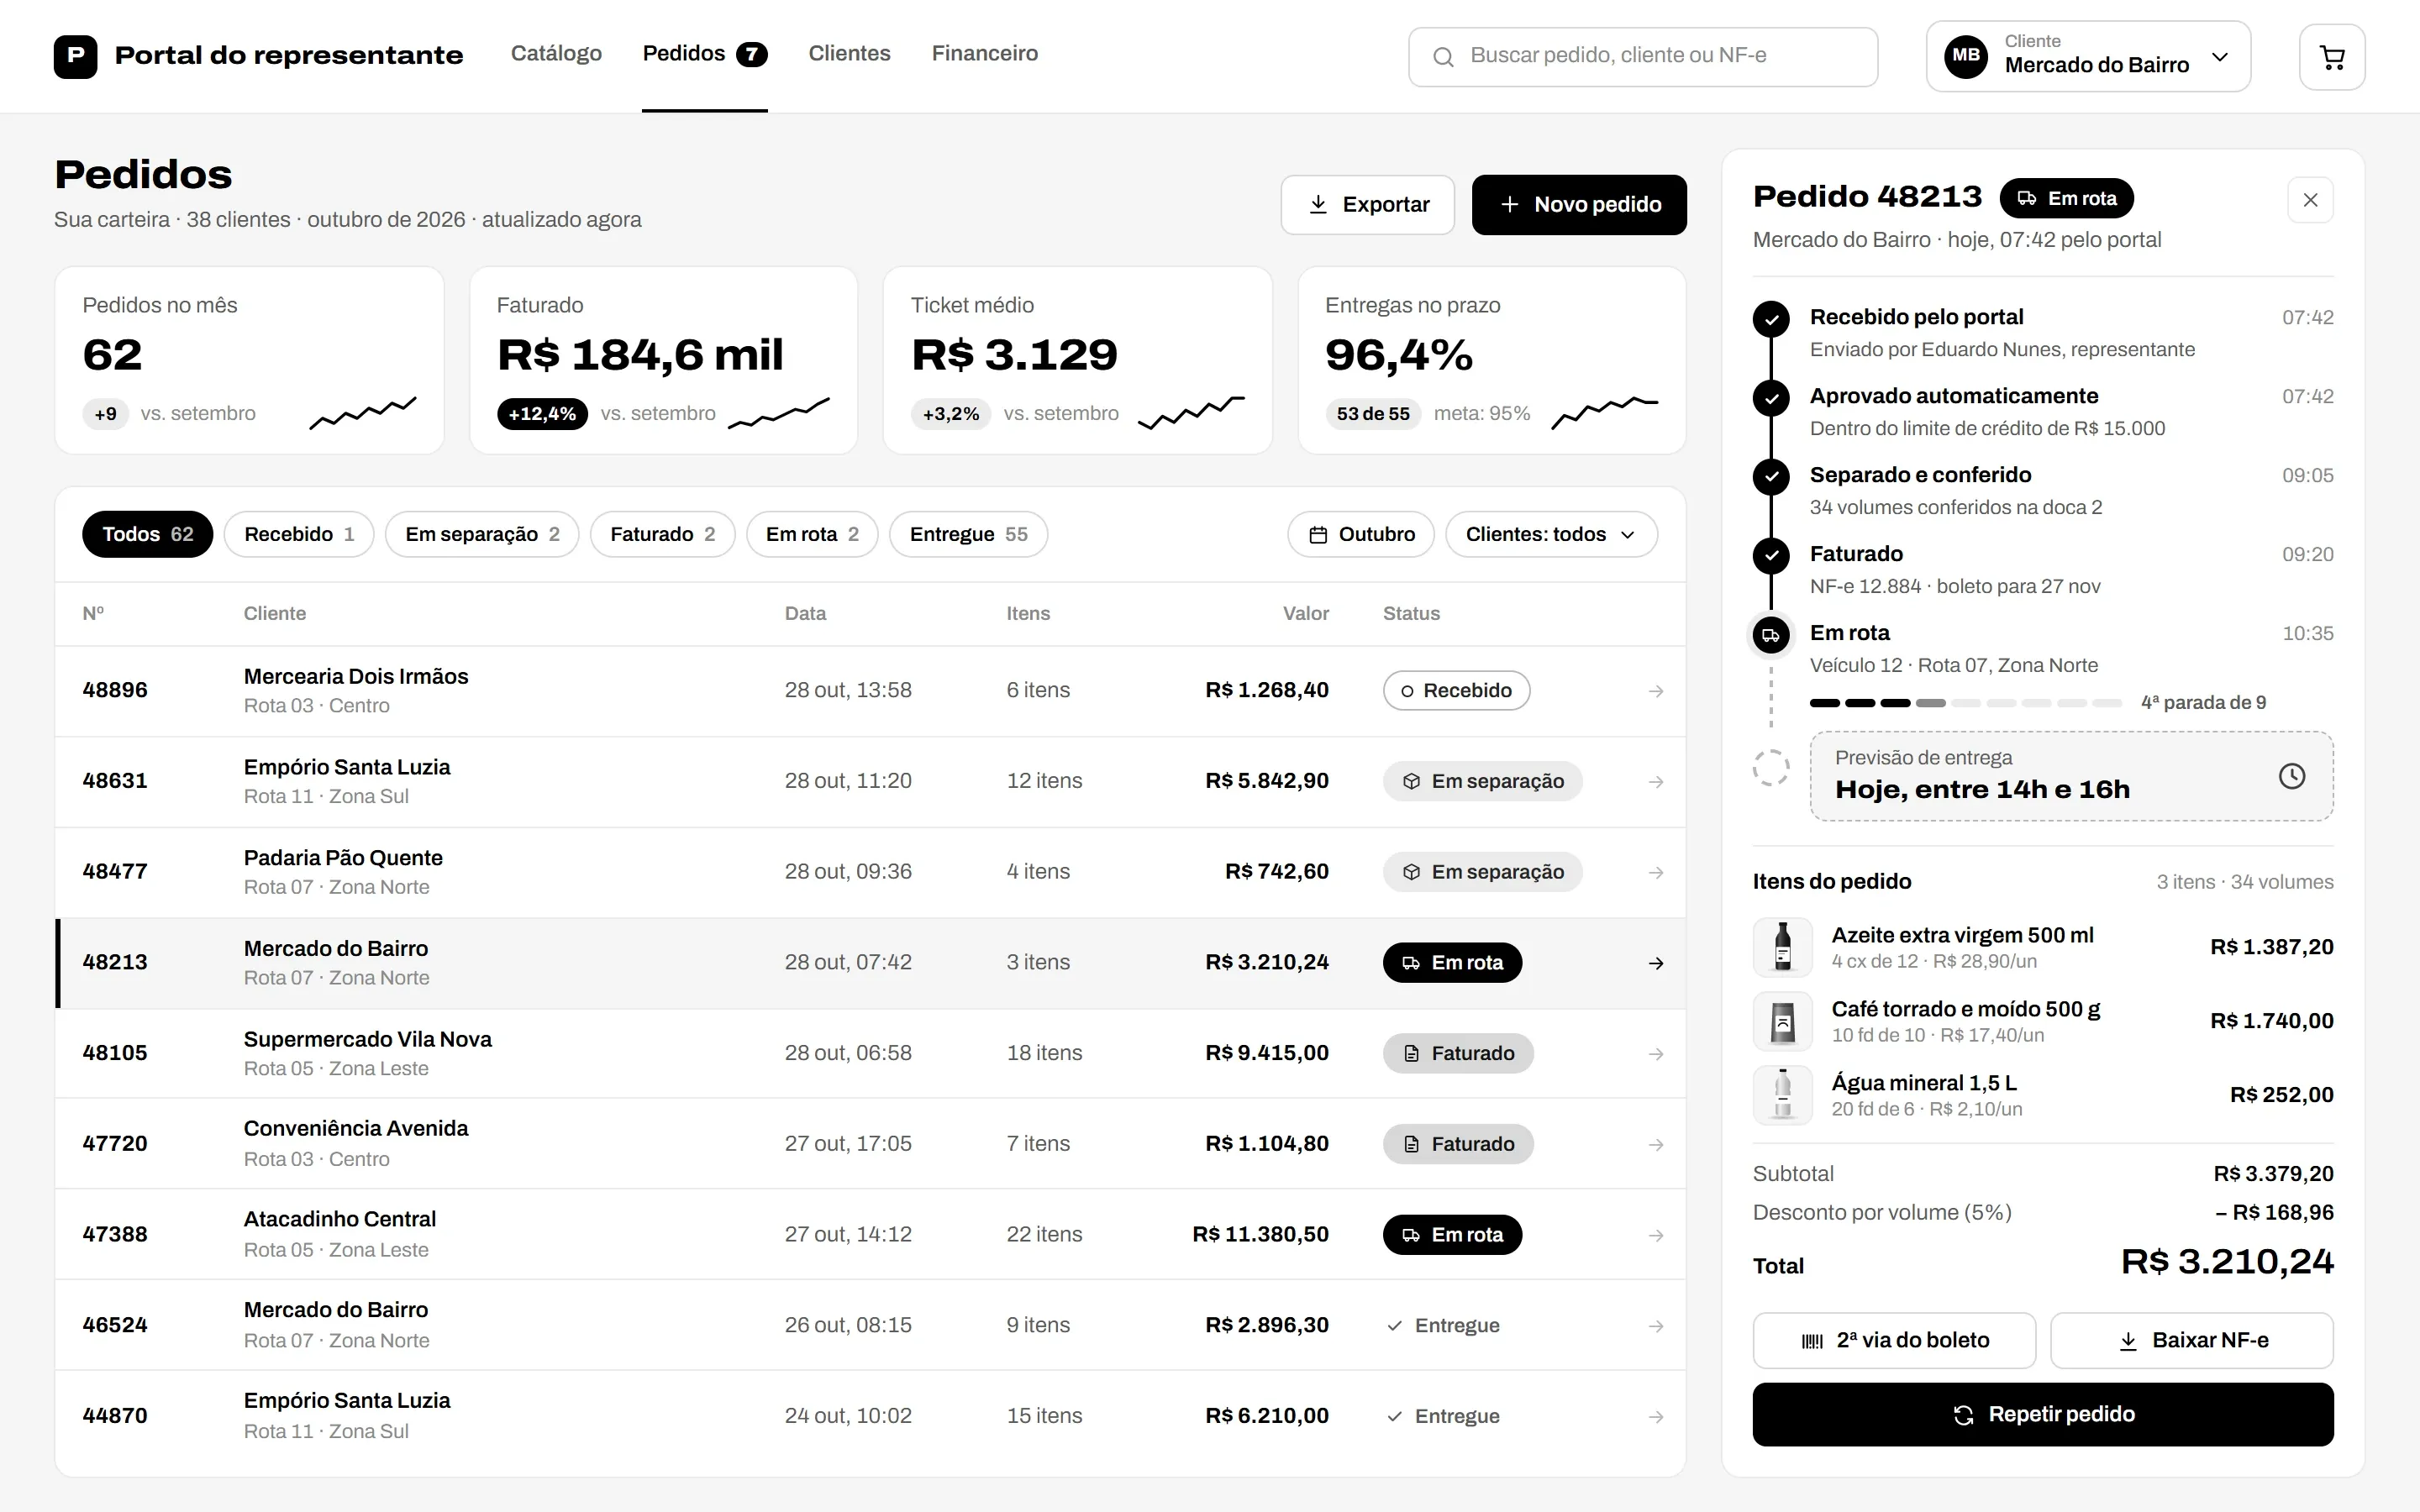Click the MB client avatar
The height and width of the screenshot is (1512, 2420).
coord(1966,56)
